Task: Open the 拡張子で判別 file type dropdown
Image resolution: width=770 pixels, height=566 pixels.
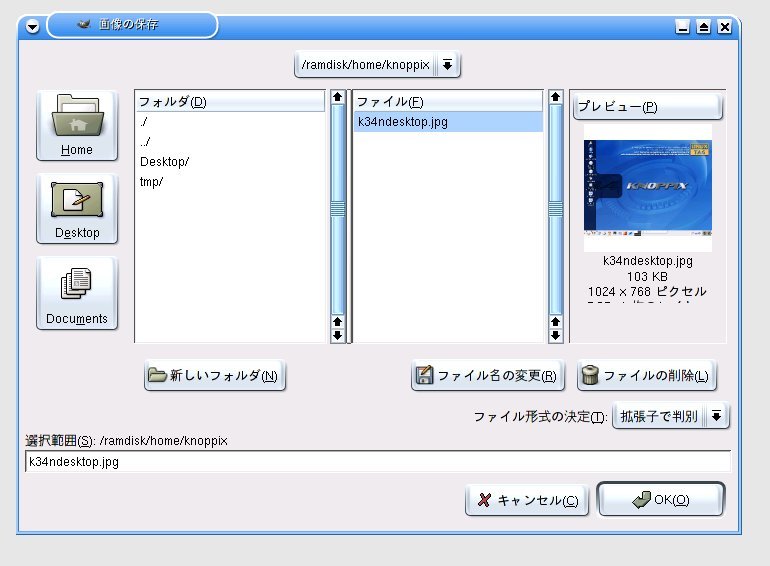Action: (x=671, y=416)
